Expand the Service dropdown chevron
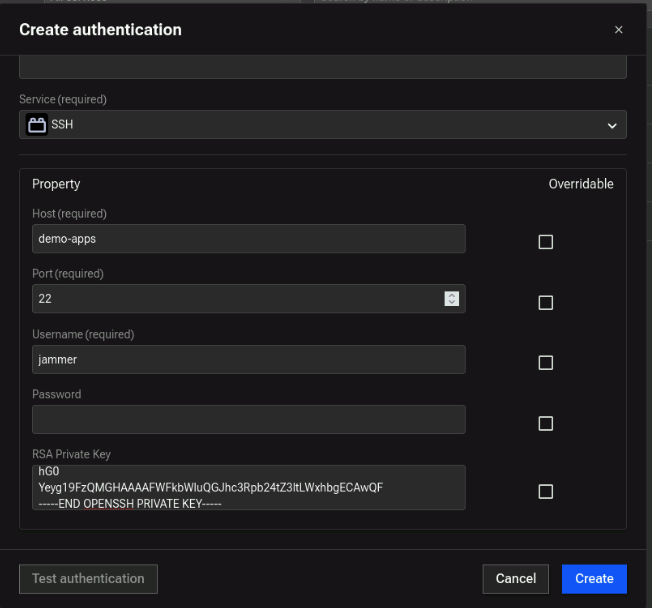652x608 pixels. tap(612, 125)
